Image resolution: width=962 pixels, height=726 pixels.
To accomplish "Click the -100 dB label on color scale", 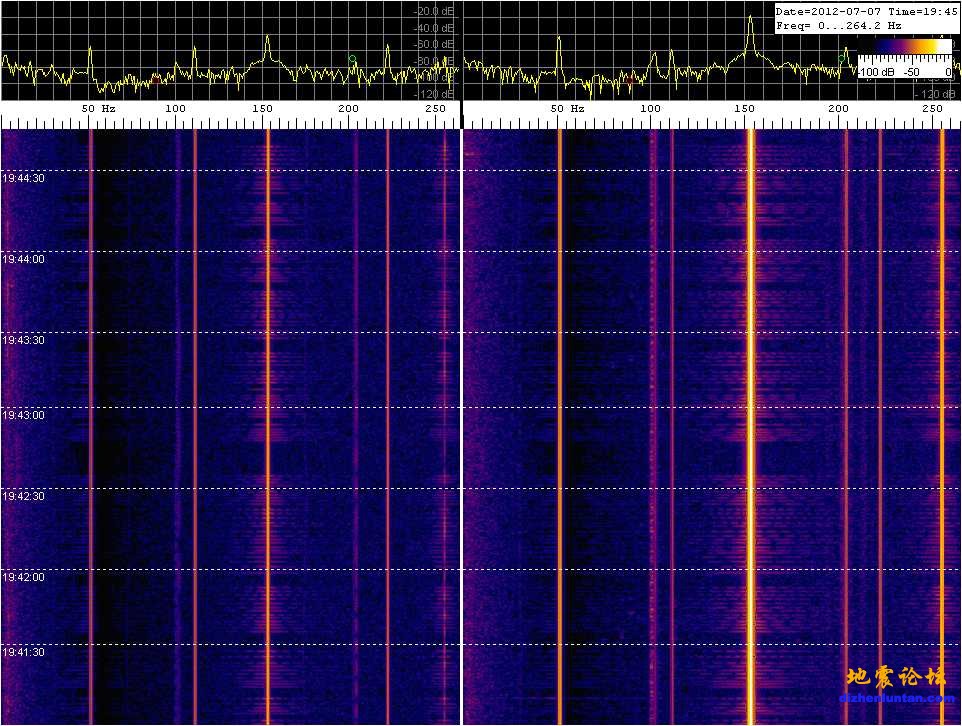I will (877, 72).
